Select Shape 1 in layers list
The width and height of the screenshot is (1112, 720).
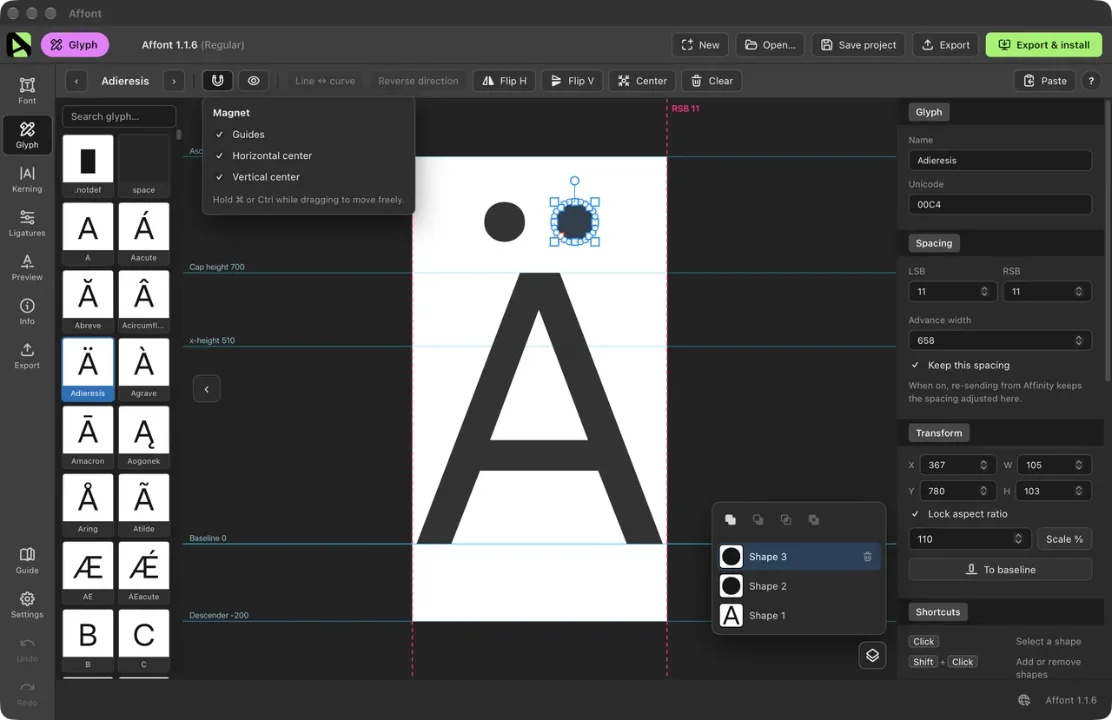tap(799, 616)
